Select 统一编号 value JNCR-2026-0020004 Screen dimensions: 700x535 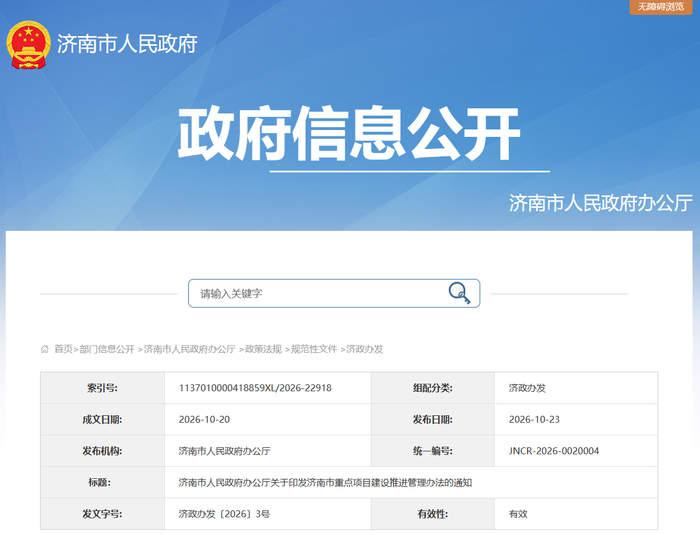[554, 451]
